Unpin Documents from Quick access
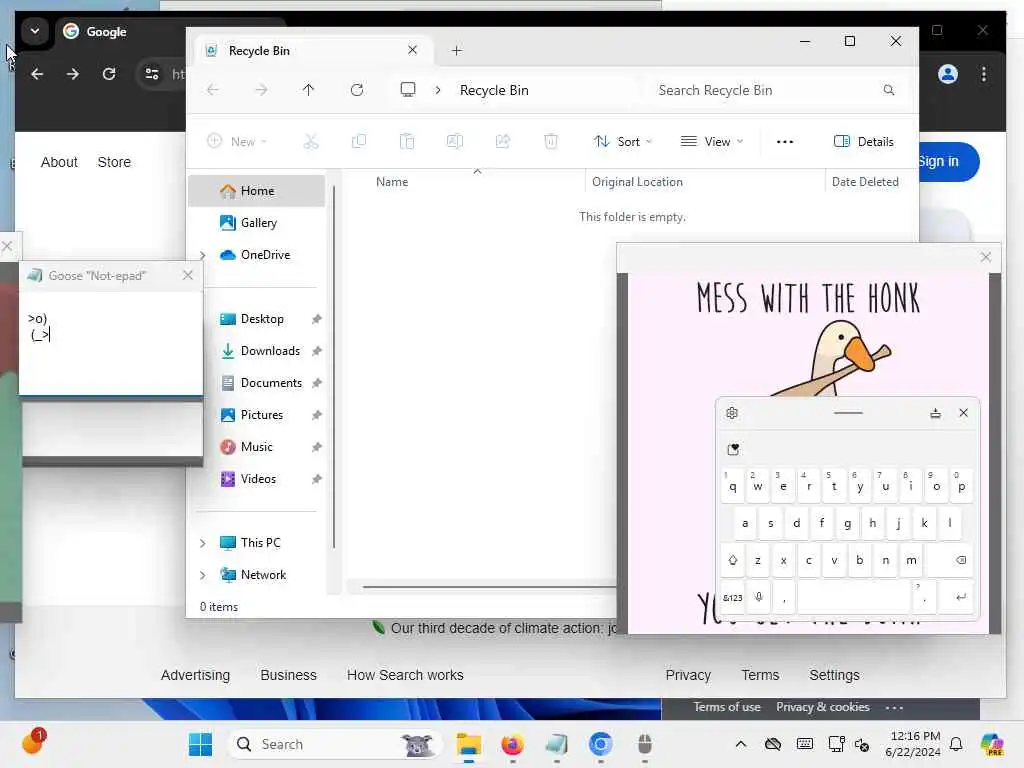Viewport: 1024px width, 768px height. (x=317, y=383)
